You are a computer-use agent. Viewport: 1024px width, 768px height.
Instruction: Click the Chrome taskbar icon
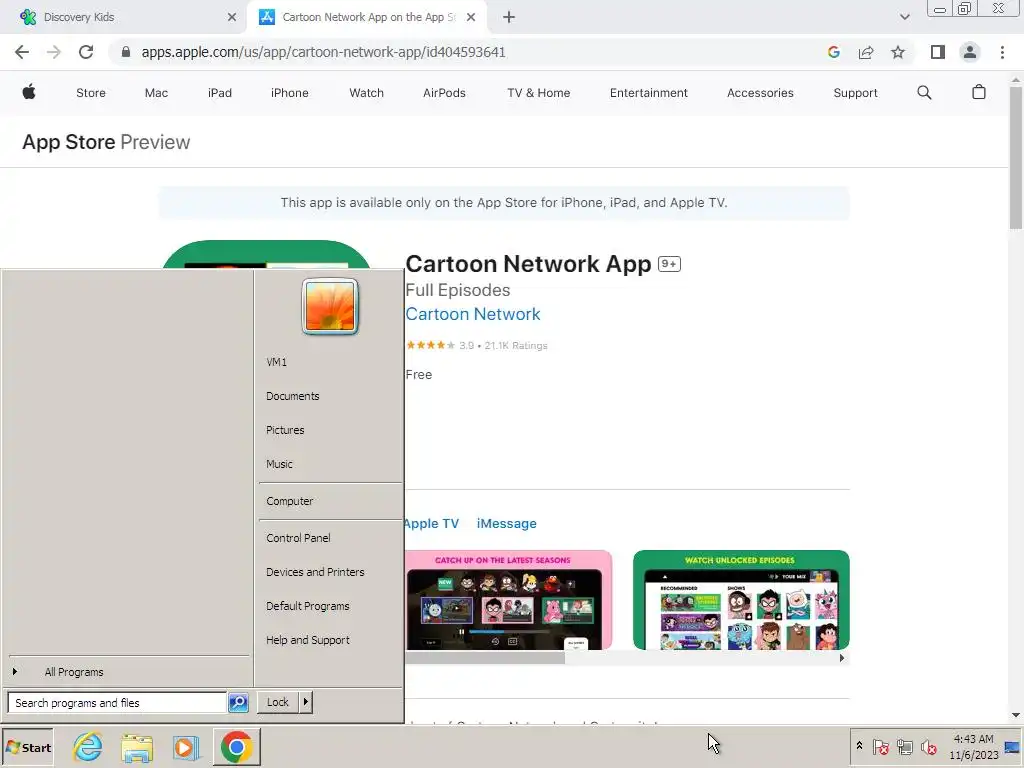[x=236, y=747]
